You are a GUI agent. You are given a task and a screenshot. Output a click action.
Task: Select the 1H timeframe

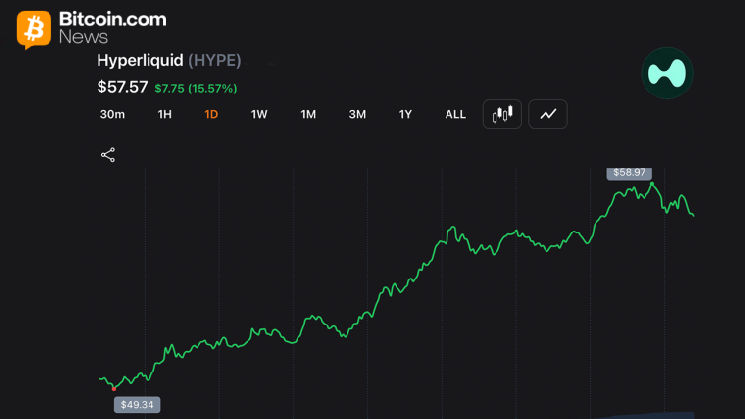(164, 114)
